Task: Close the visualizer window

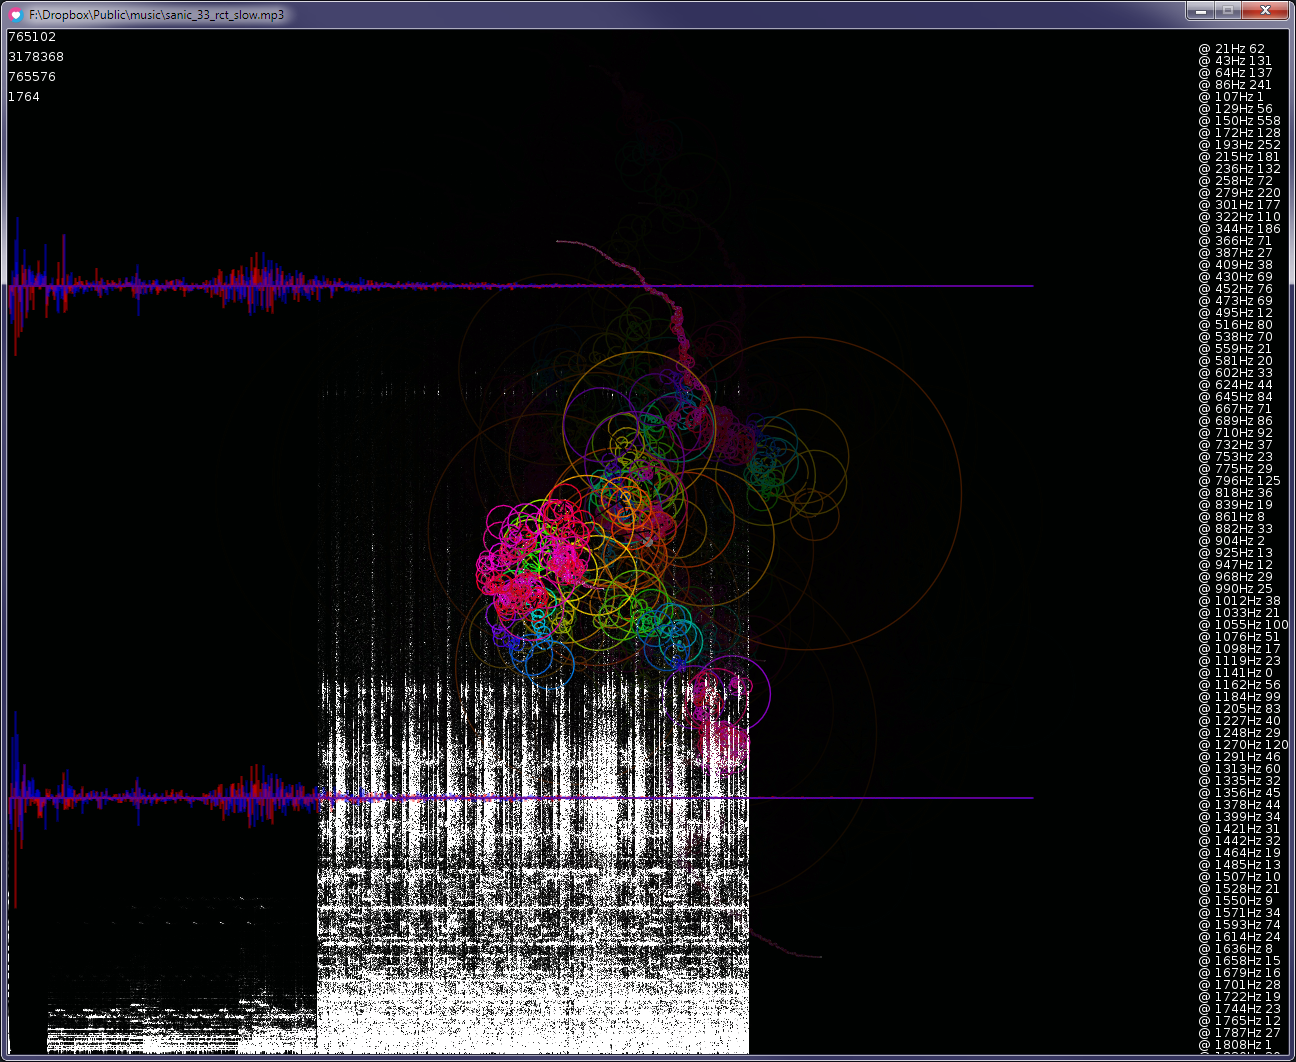Action: click(x=1265, y=10)
